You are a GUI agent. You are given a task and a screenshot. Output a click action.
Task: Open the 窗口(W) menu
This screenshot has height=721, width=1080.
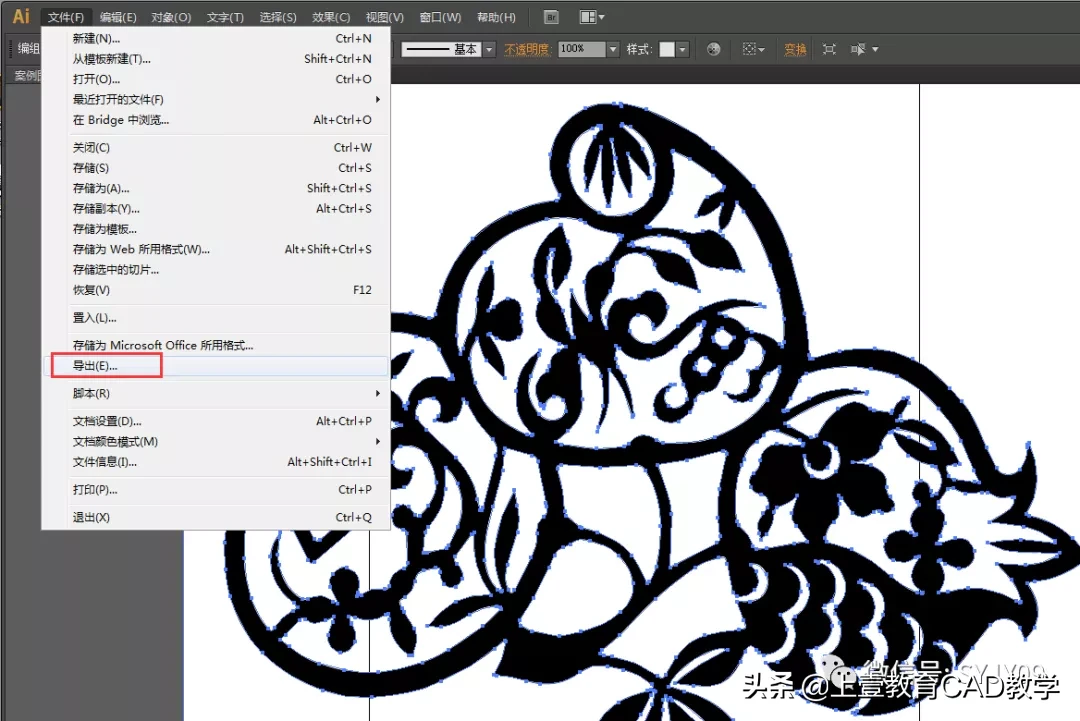tap(440, 17)
